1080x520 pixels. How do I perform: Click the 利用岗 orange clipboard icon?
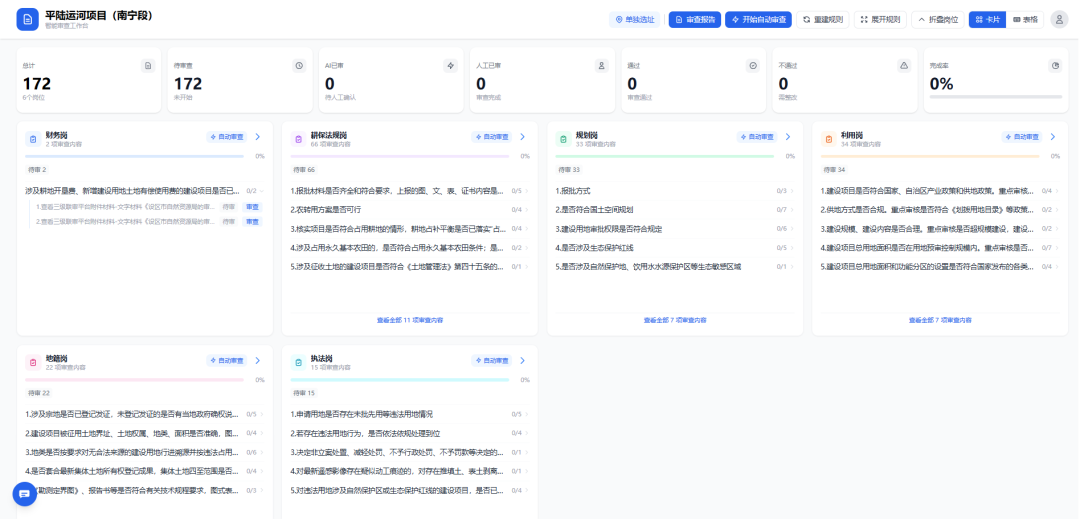pyautogui.click(x=829, y=139)
